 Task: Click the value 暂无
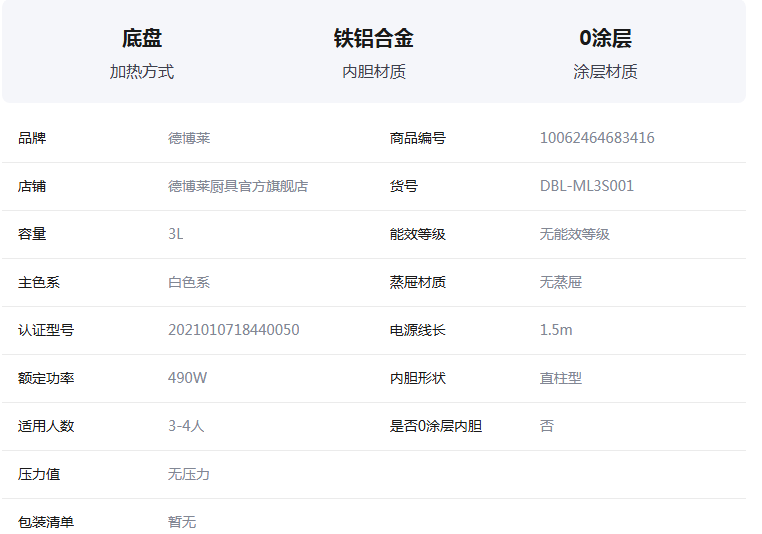182,523
